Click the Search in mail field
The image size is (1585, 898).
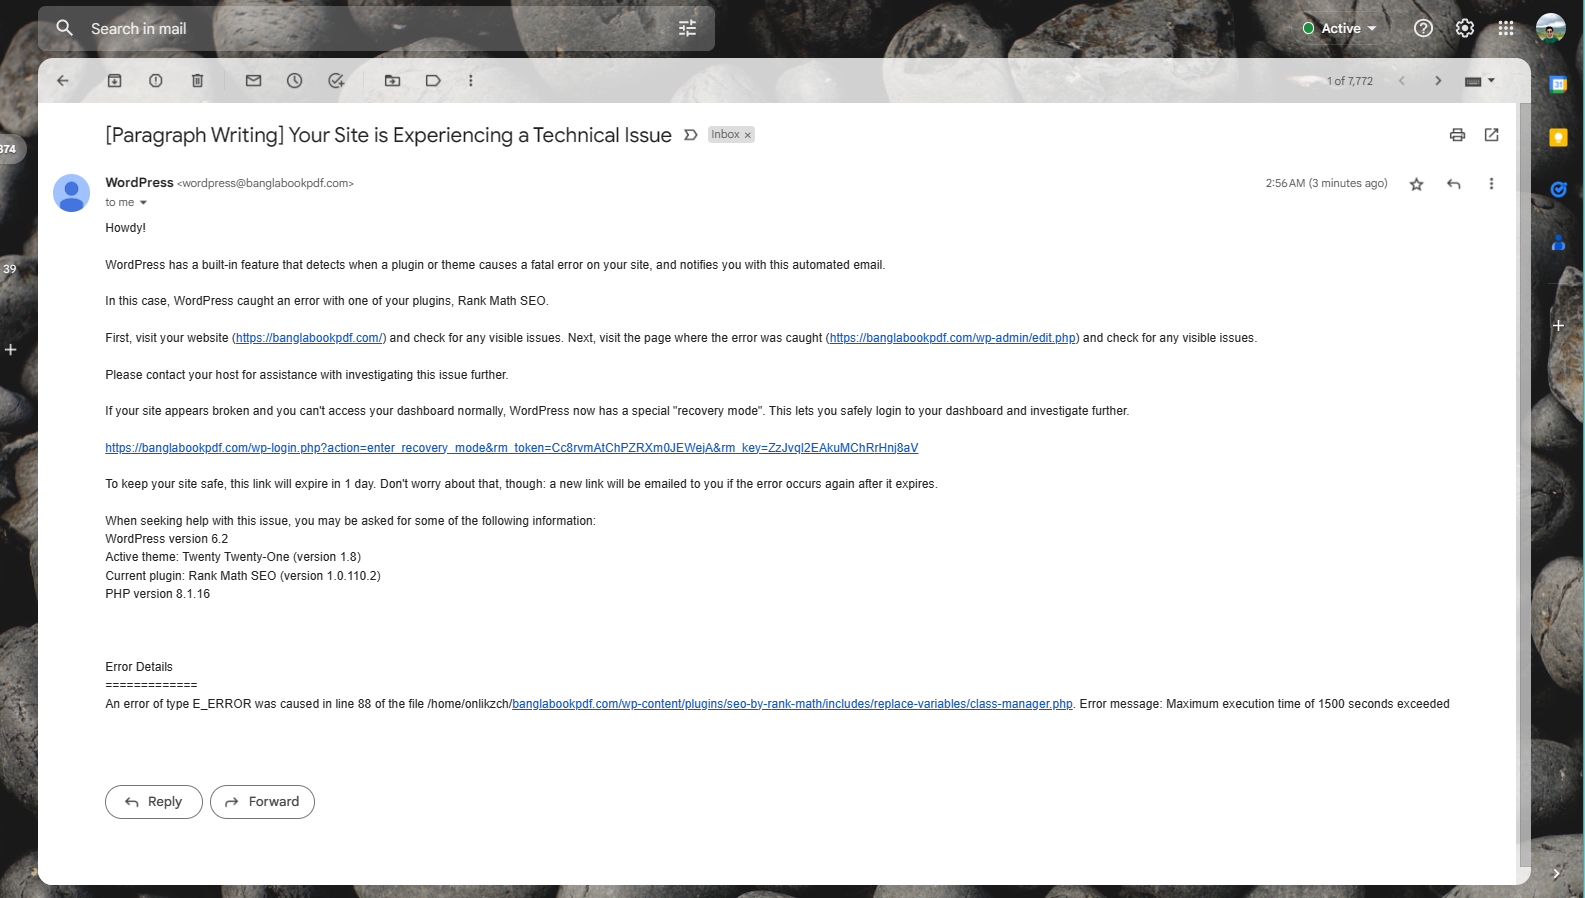[x=375, y=29]
